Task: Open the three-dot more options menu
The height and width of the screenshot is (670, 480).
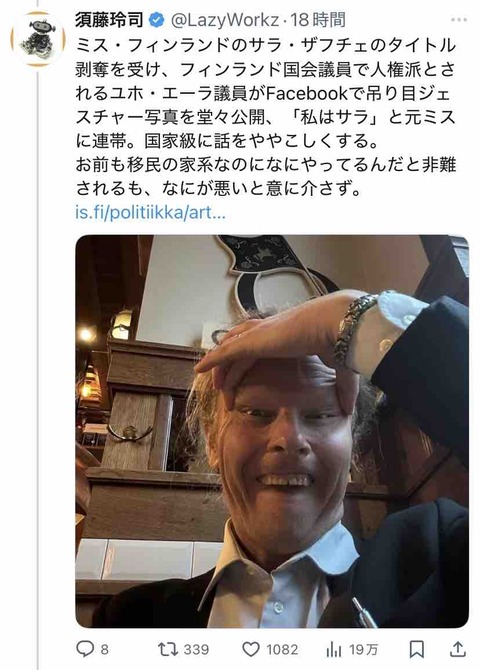Action: tap(459, 20)
